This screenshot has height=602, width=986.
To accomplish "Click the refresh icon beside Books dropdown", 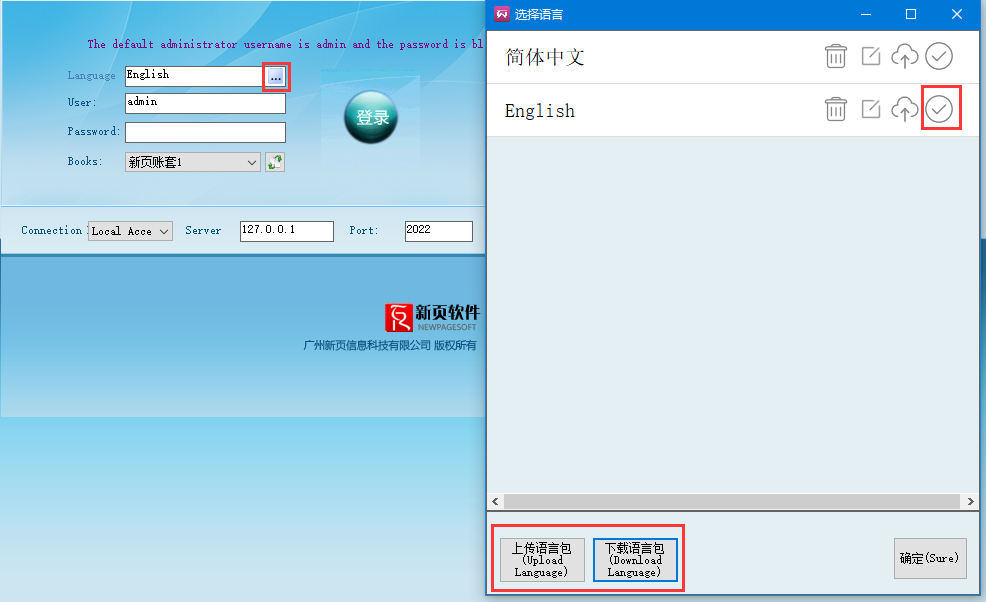I will click(x=275, y=162).
